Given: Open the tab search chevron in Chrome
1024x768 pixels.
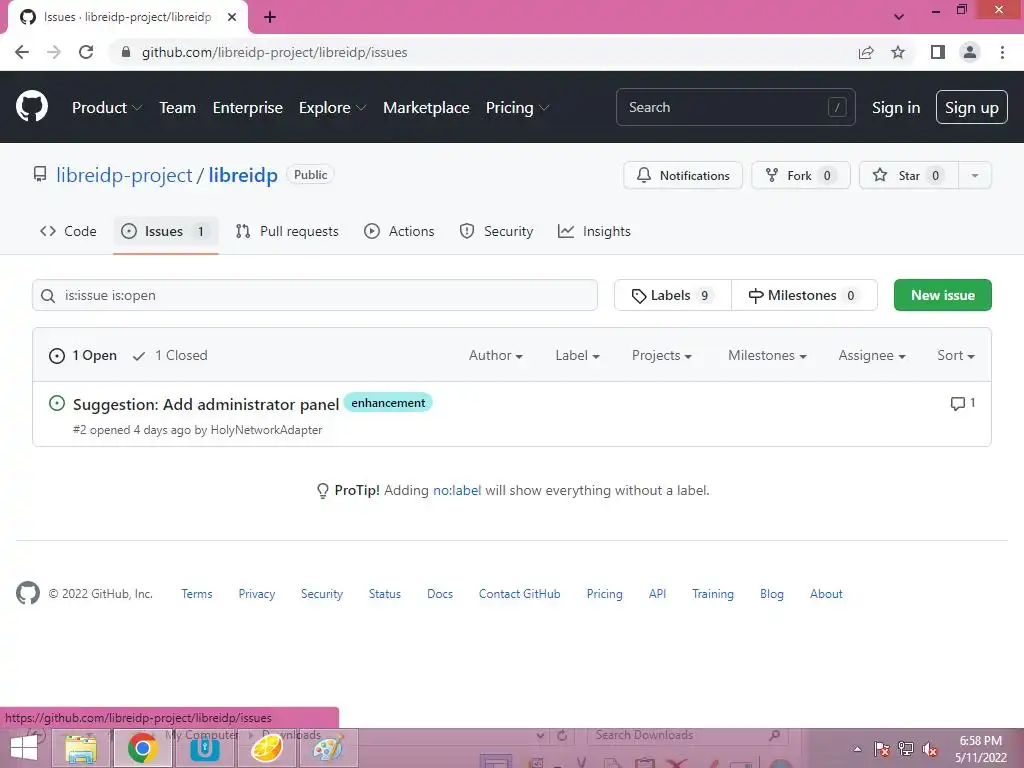Looking at the screenshot, I should (899, 17).
